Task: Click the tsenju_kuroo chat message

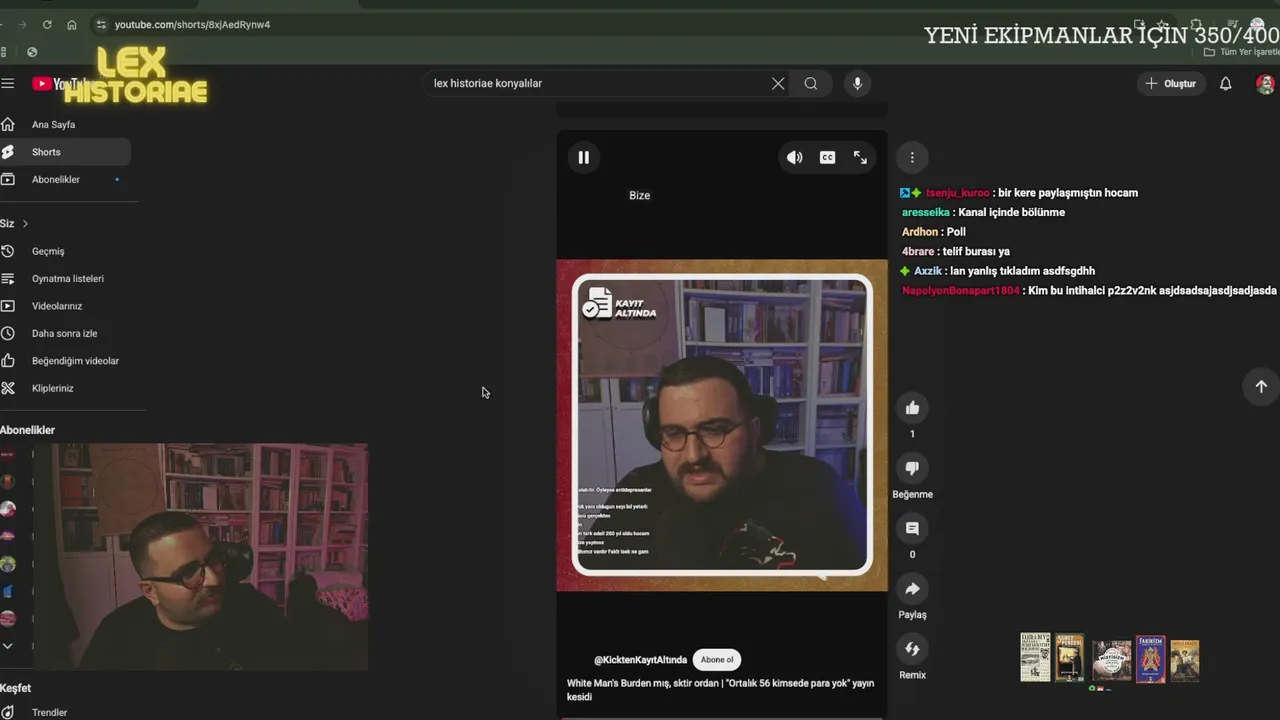Action: point(1019,193)
